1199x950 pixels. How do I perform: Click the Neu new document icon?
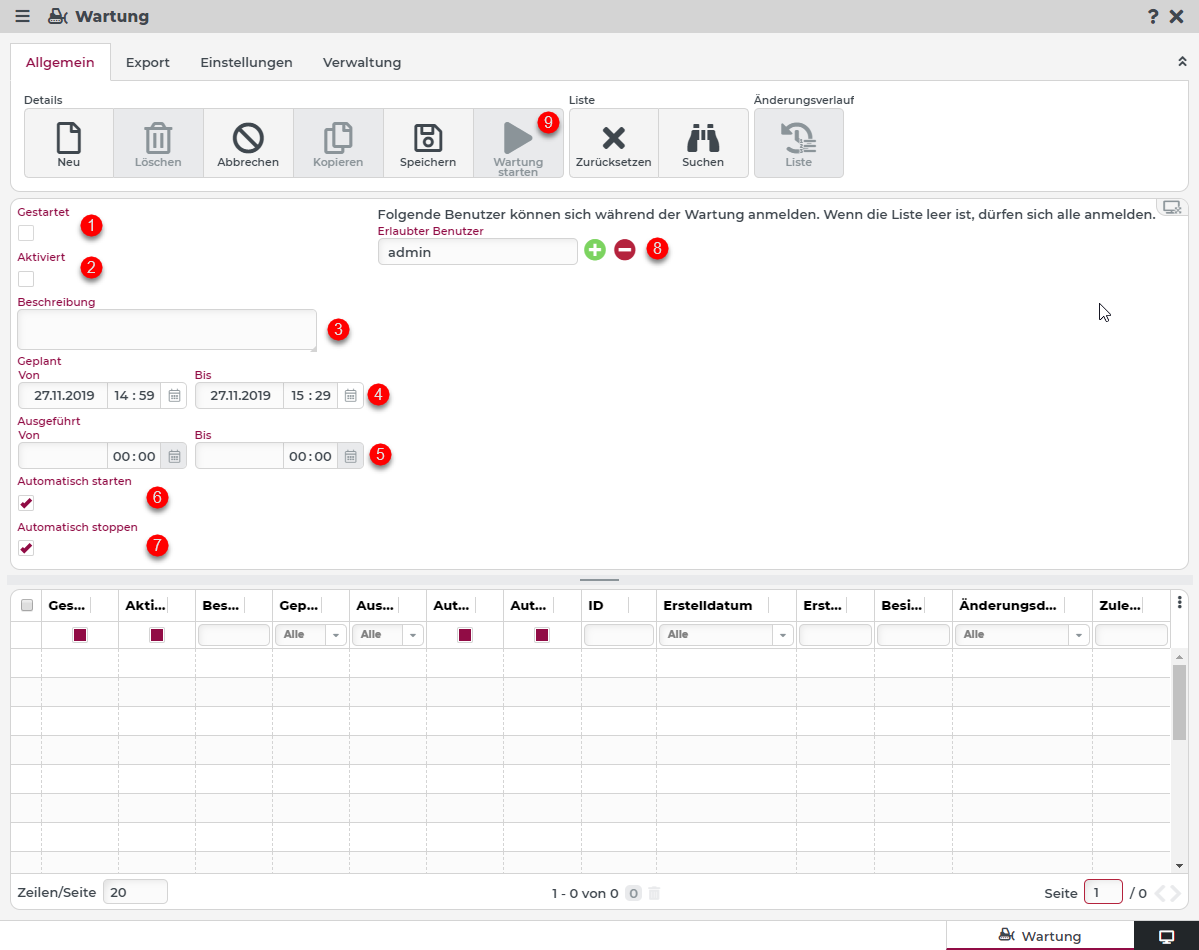click(68, 138)
